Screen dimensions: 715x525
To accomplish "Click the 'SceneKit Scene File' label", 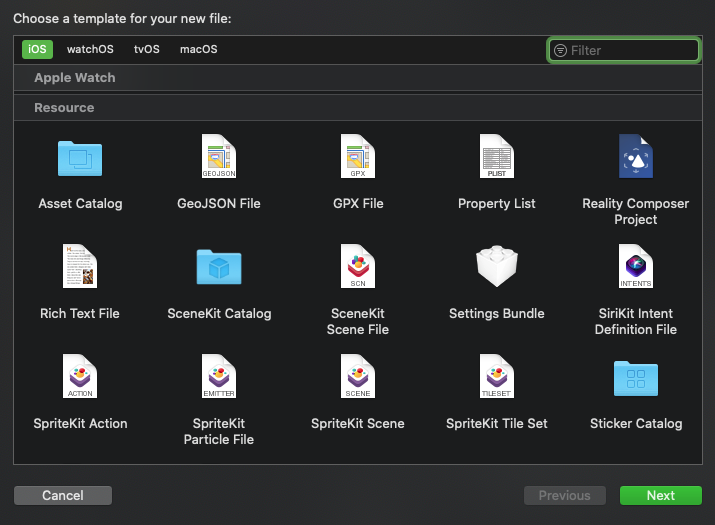I will 358,321.
